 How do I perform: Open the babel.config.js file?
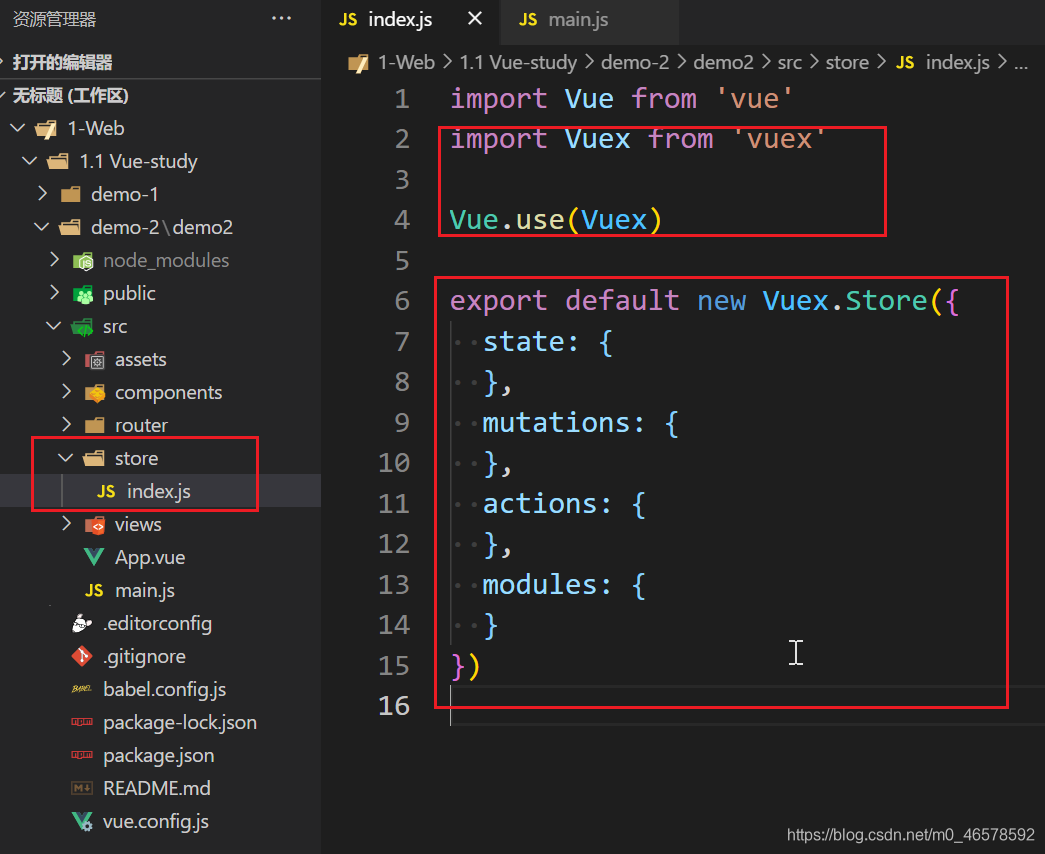coord(165,689)
